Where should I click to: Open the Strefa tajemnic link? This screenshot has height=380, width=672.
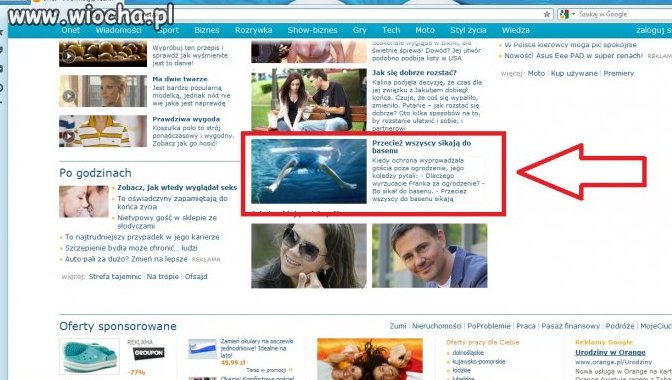115,277
